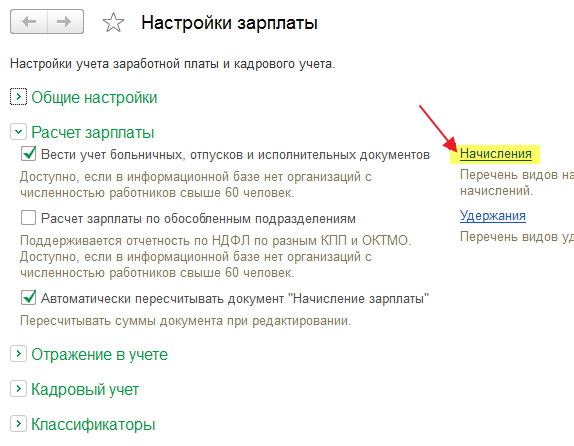Expand the Кадровый учет section chevron
This screenshot has width=574, height=446.
pyautogui.click(x=18, y=389)
